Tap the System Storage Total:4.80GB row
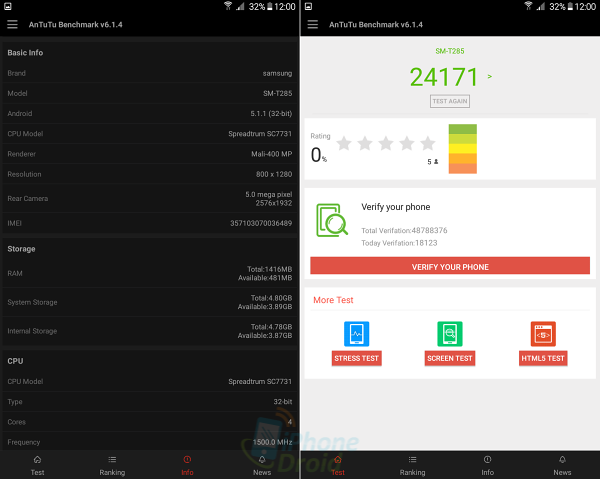The image size is (600, 479). [150, 302]
